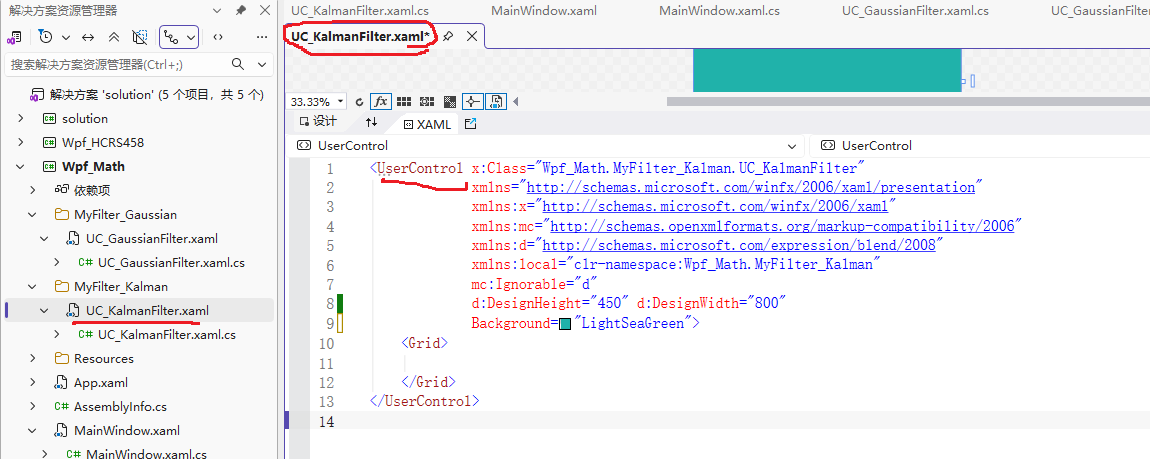Toggle pending changes filter clock icon
Image resolution: width=1150 pixels, height=459 pixels.
point(45,37)
